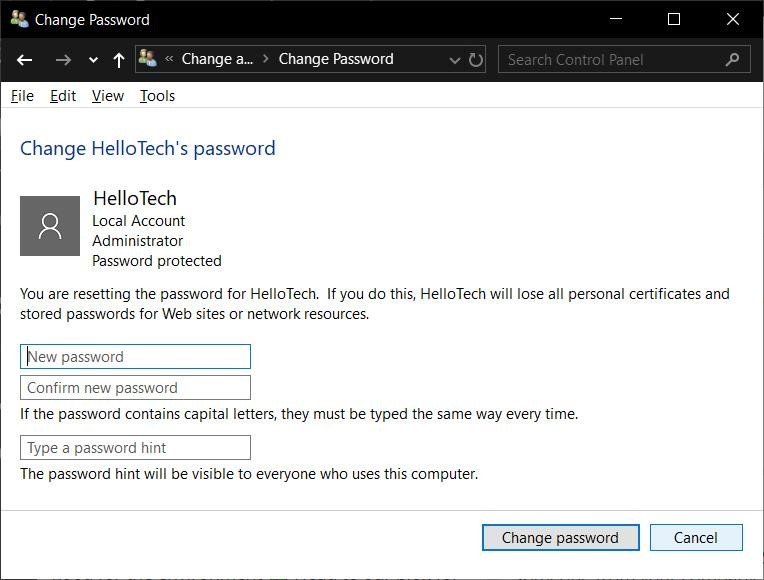
Task: Click the 'Password protected' text
Action: tap(157, 261)
